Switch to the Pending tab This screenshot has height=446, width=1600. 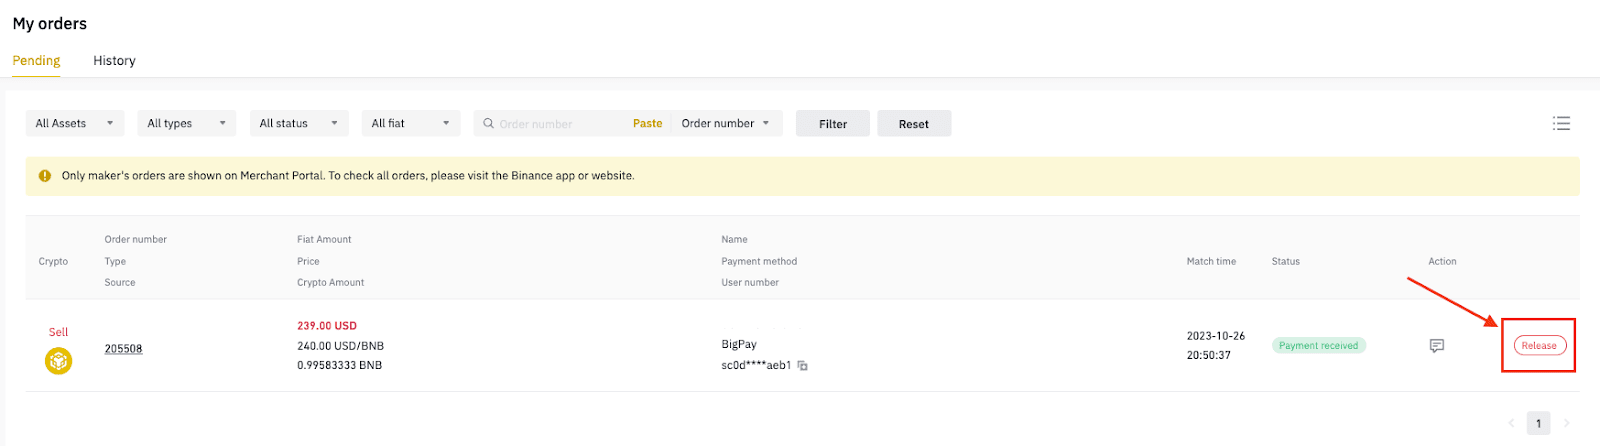tap(36, 60)
